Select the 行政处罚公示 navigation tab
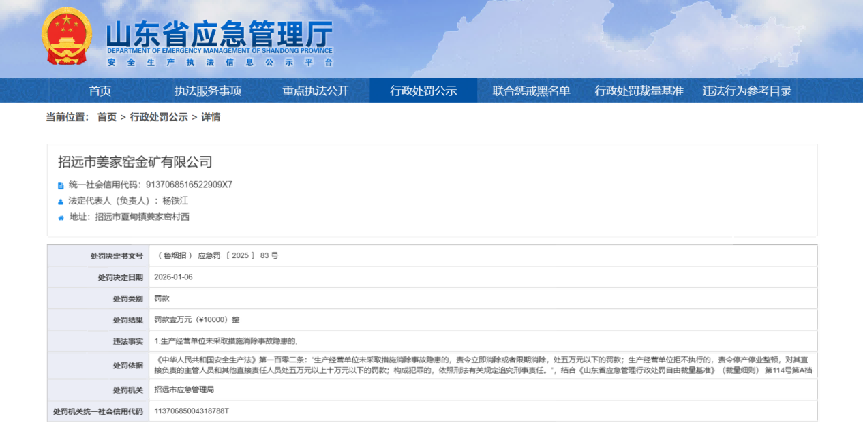Screen dimensions: 863x429 coord(423,91)
